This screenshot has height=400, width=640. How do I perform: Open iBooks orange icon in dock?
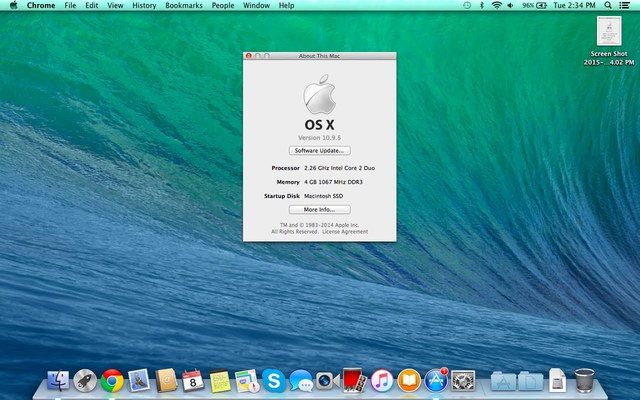(x=409, y=380)
